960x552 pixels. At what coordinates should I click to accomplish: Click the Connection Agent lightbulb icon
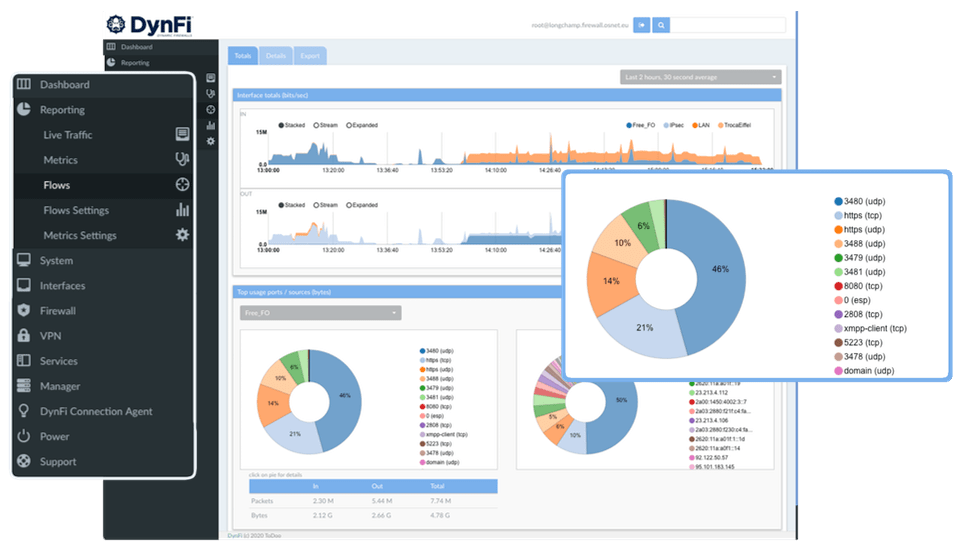pyautogui.click(x=24, y=411)
